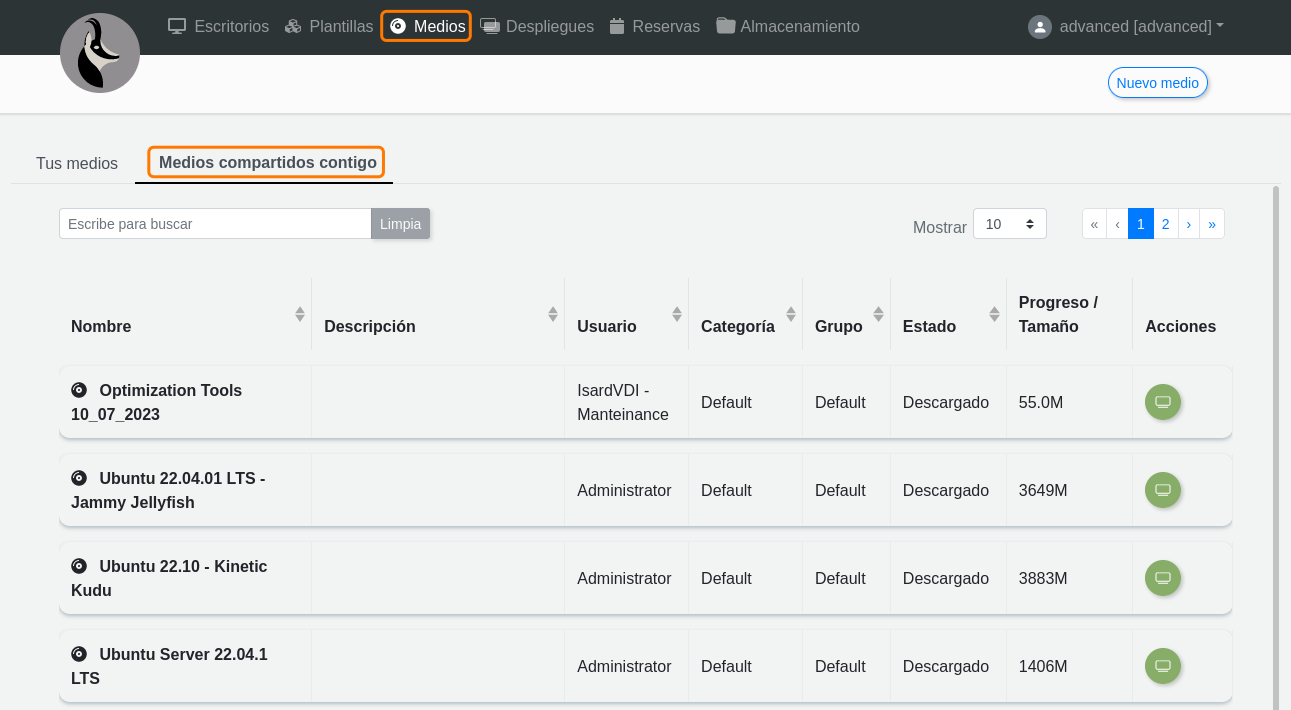Screen dimensions: 1291x710
Task: Click the vertical scrollbar of the table
Action: click(x=1275, y=440)
